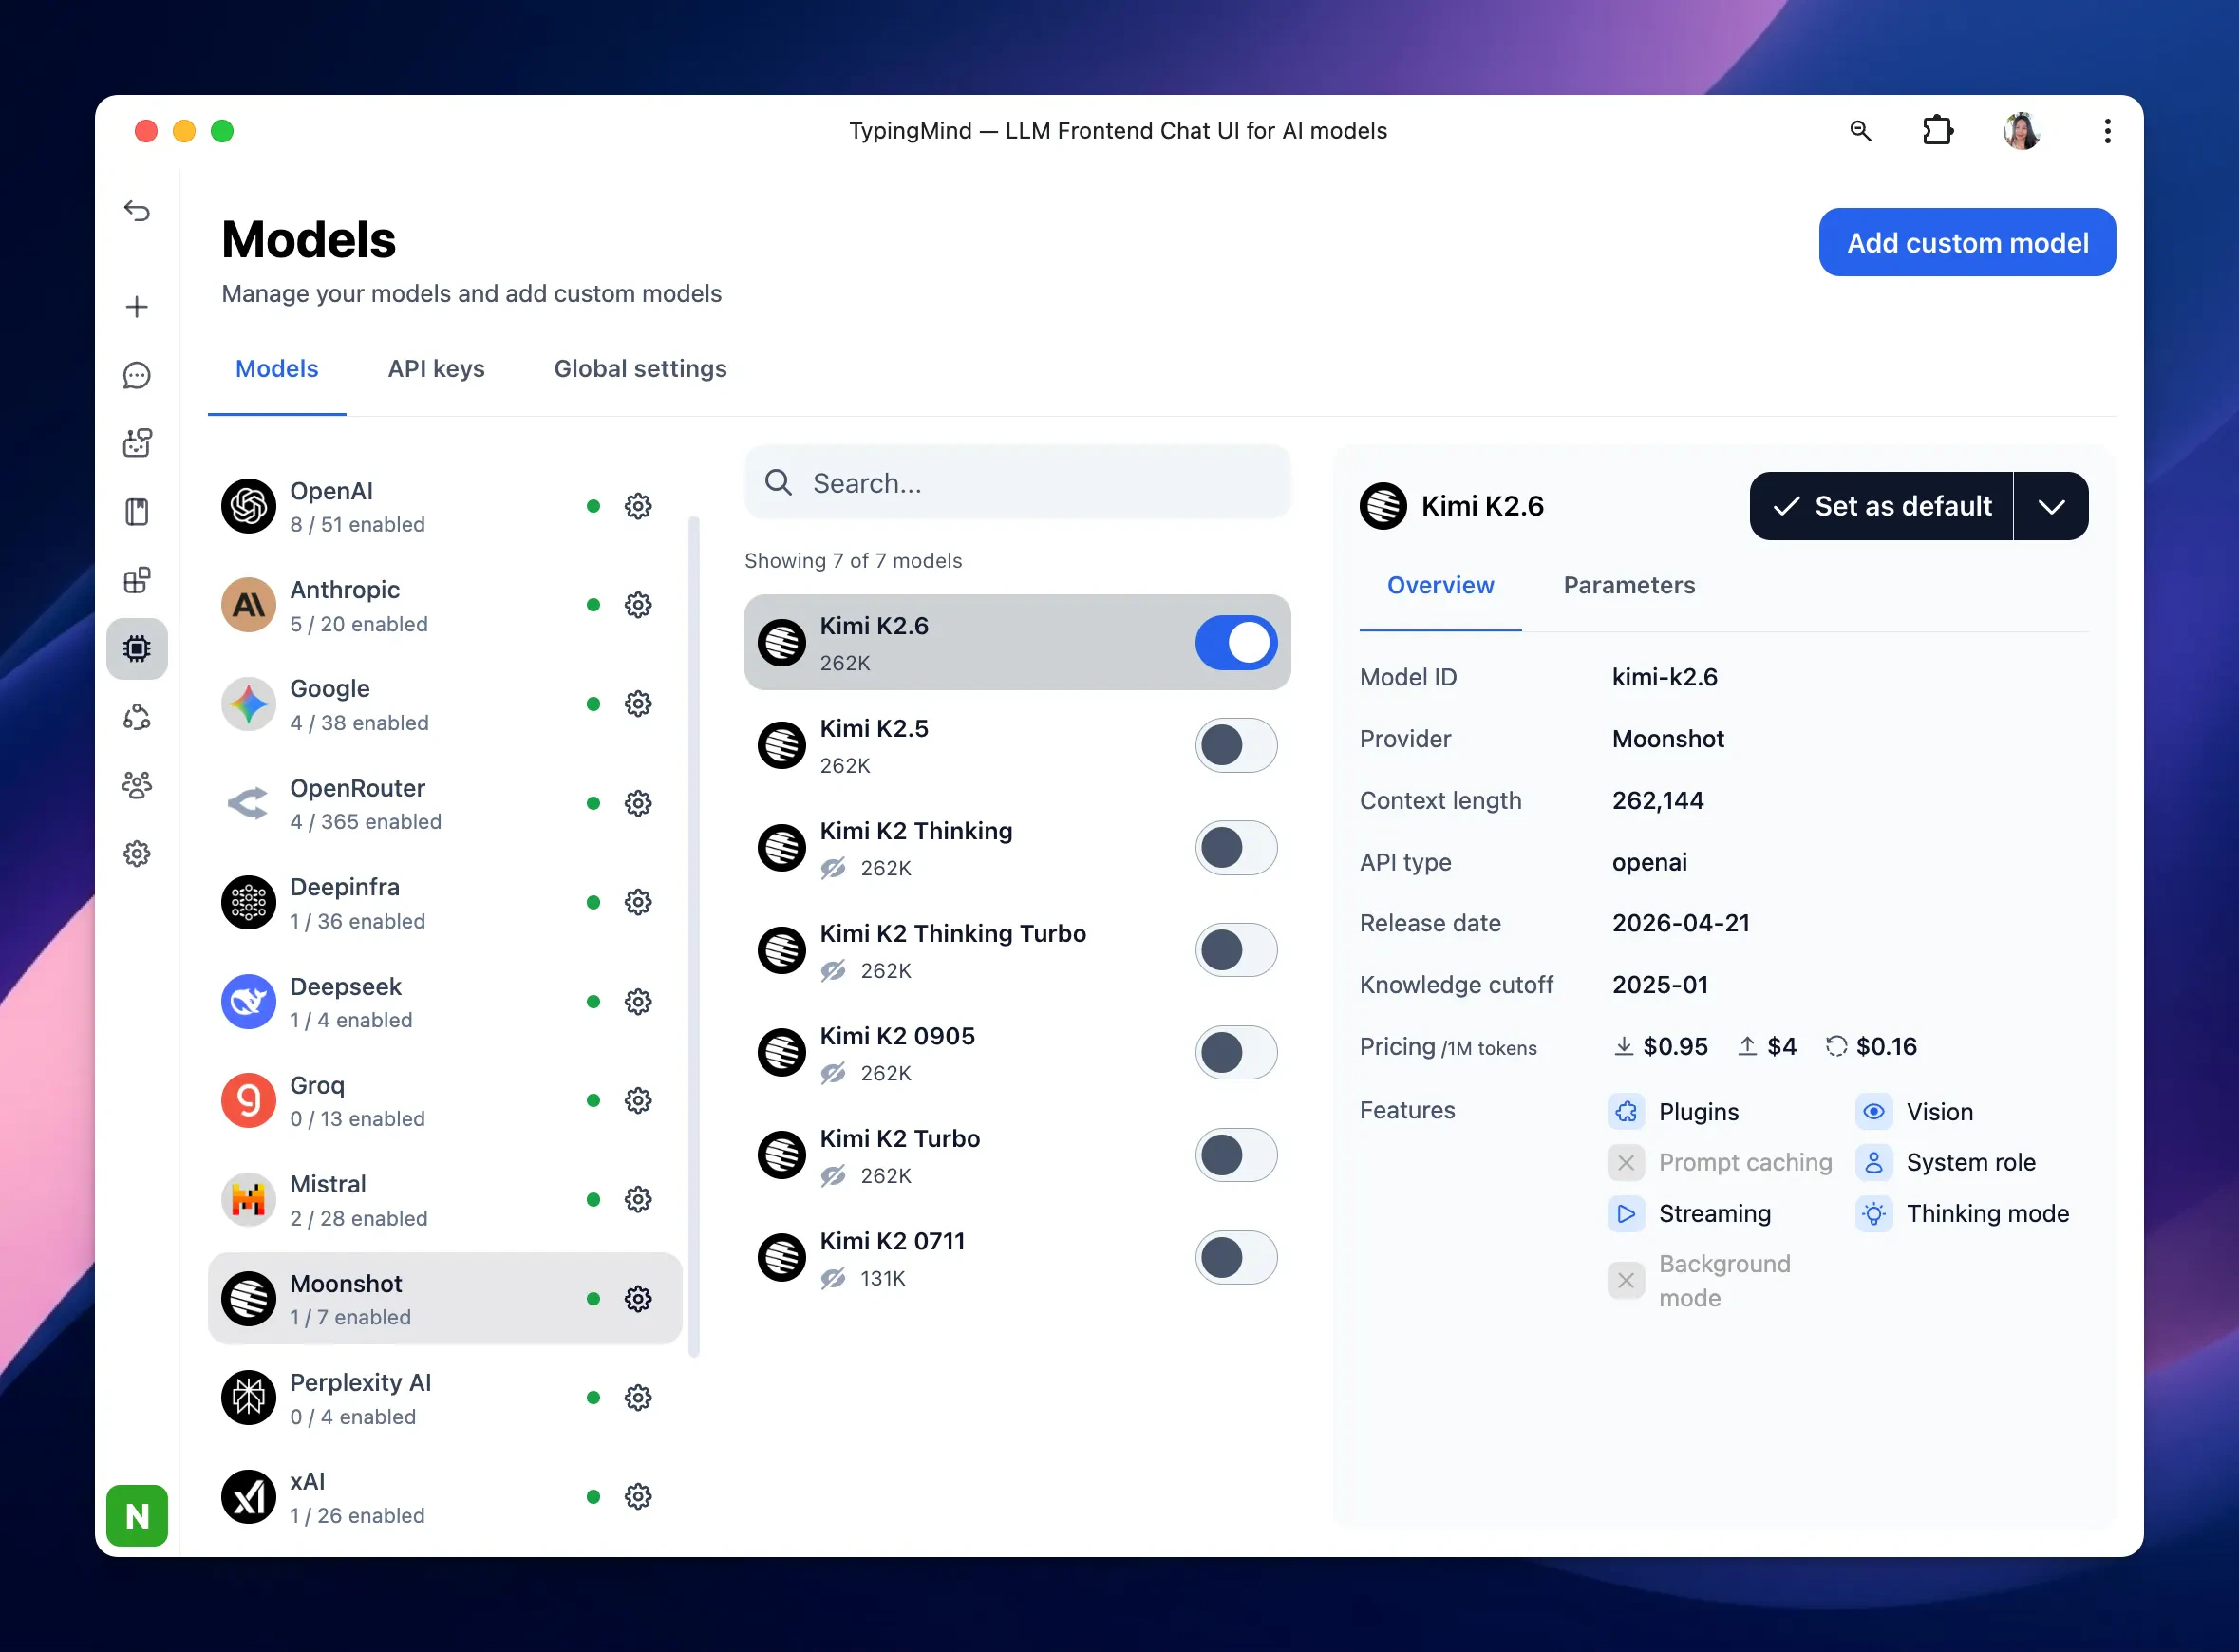Open settings gear for OpenRouter provider
Screen dimensions: 2239x1652
[638, 803]
